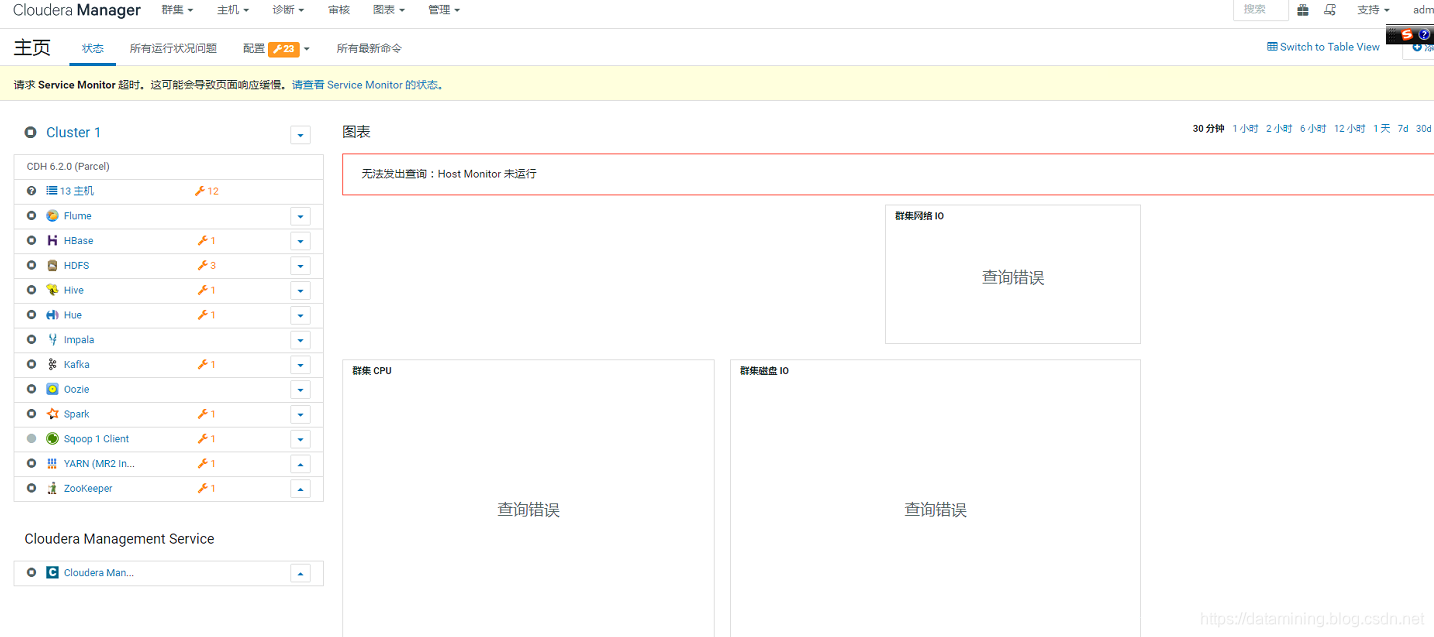Switch to 所有运行状况问题 tab

point(173,48)
